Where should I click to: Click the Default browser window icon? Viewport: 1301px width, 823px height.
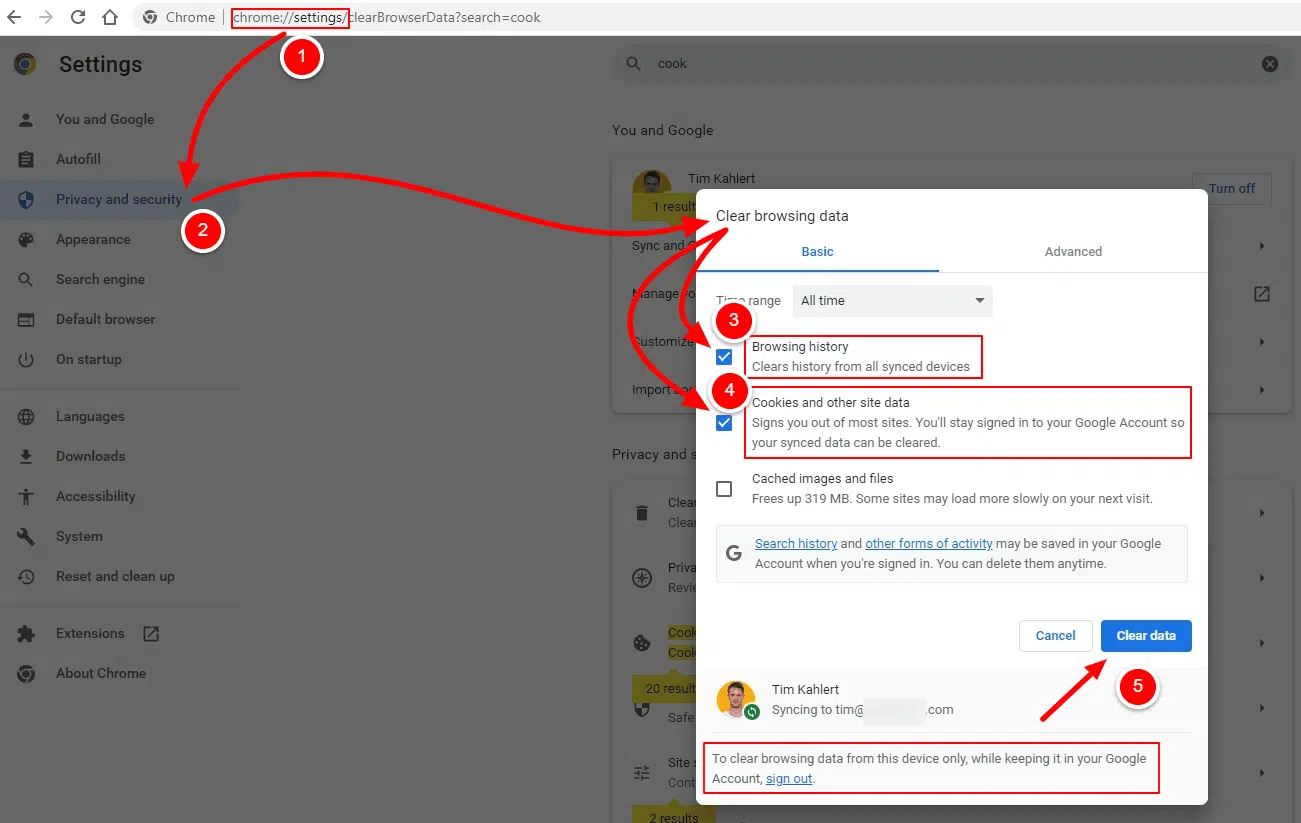(26, 319)
